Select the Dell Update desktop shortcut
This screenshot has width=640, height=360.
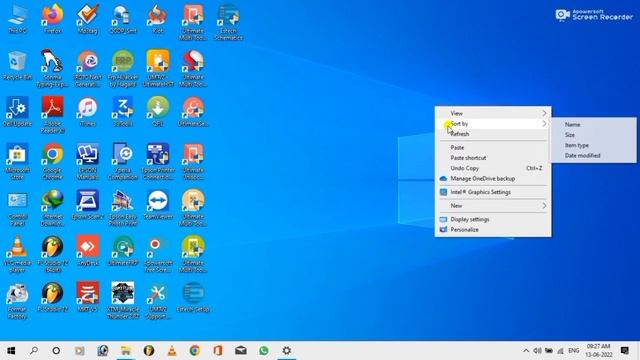17,112
